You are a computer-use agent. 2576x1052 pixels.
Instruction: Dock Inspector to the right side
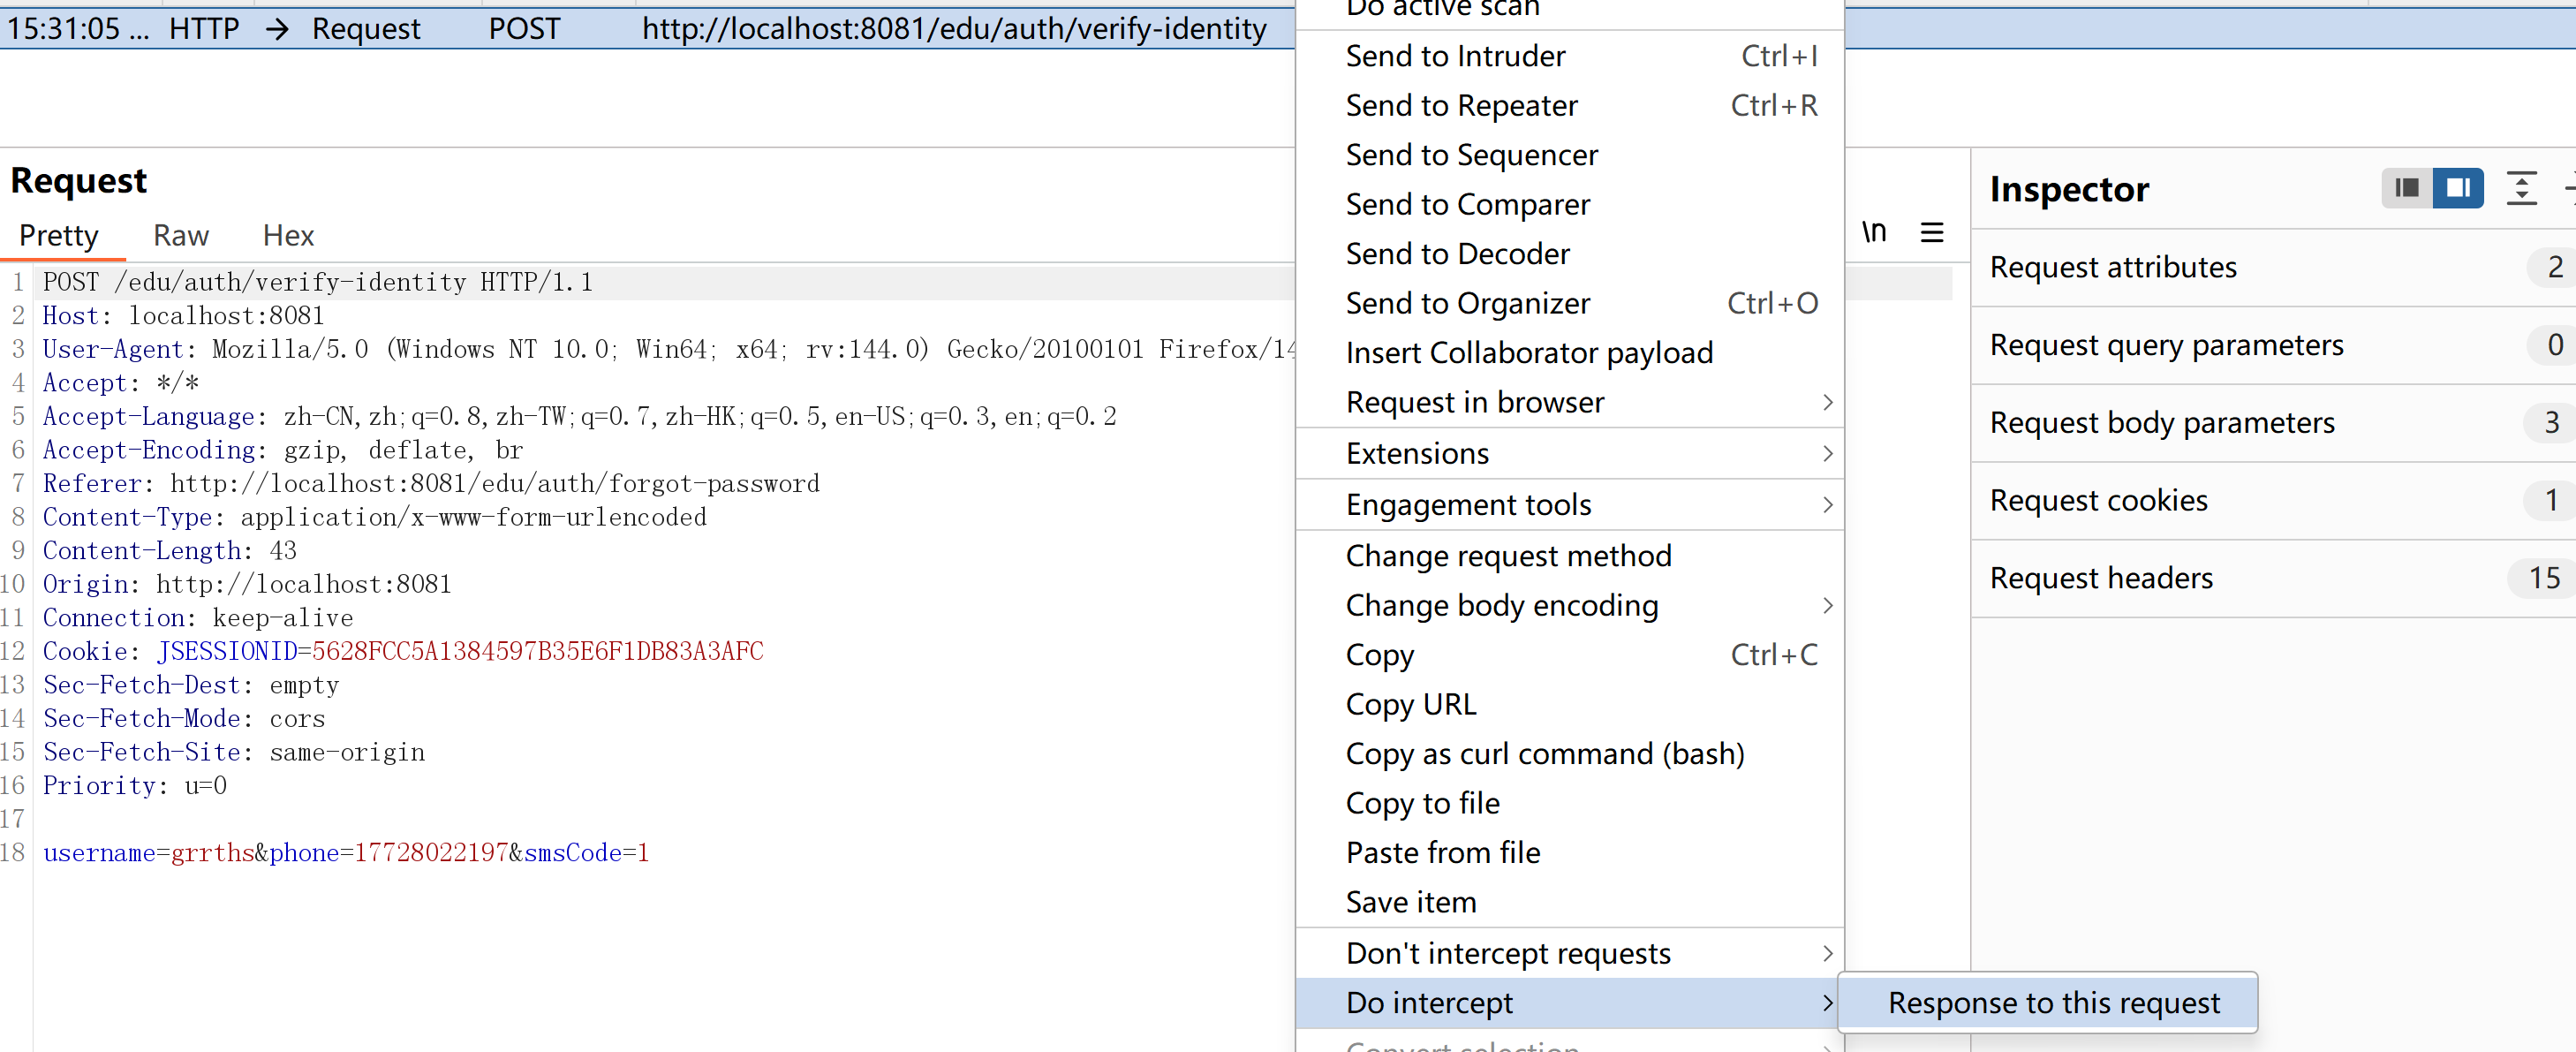(2457, 188)
